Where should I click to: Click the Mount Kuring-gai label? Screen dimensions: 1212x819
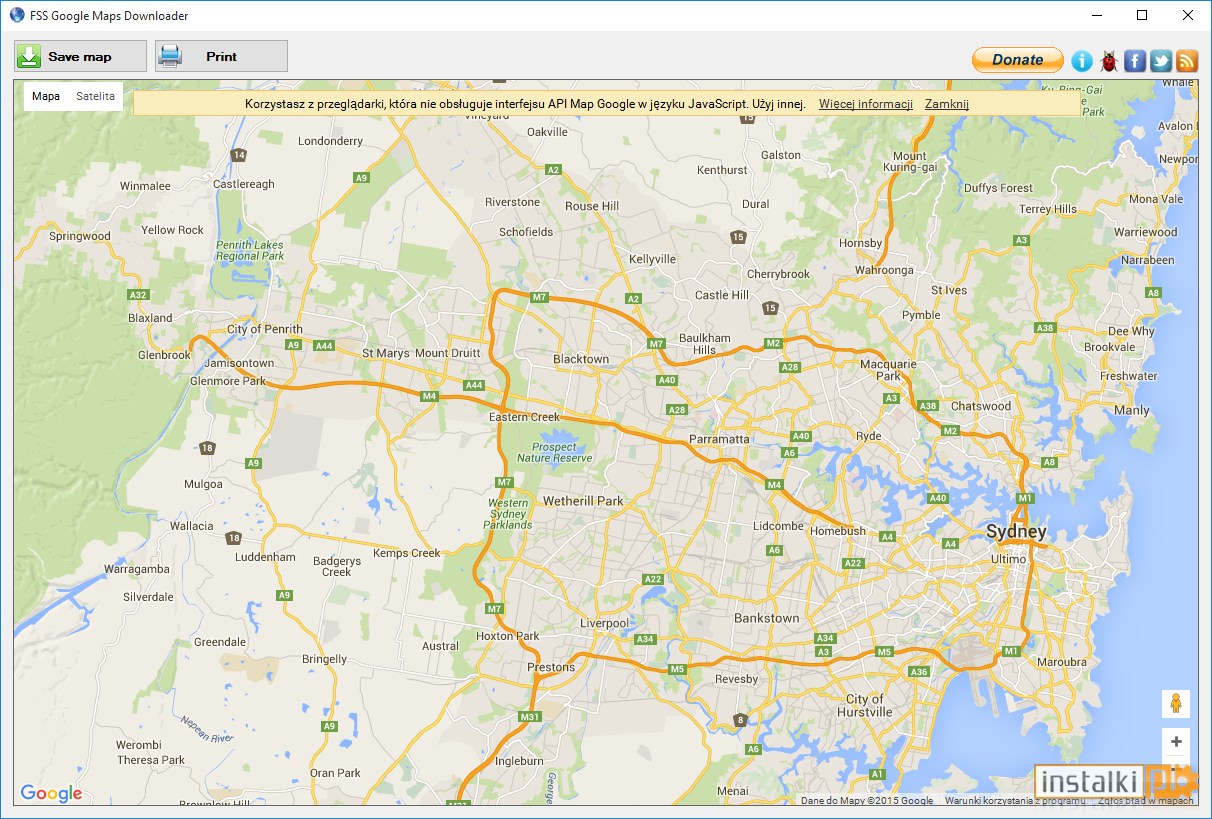[910, 162]
